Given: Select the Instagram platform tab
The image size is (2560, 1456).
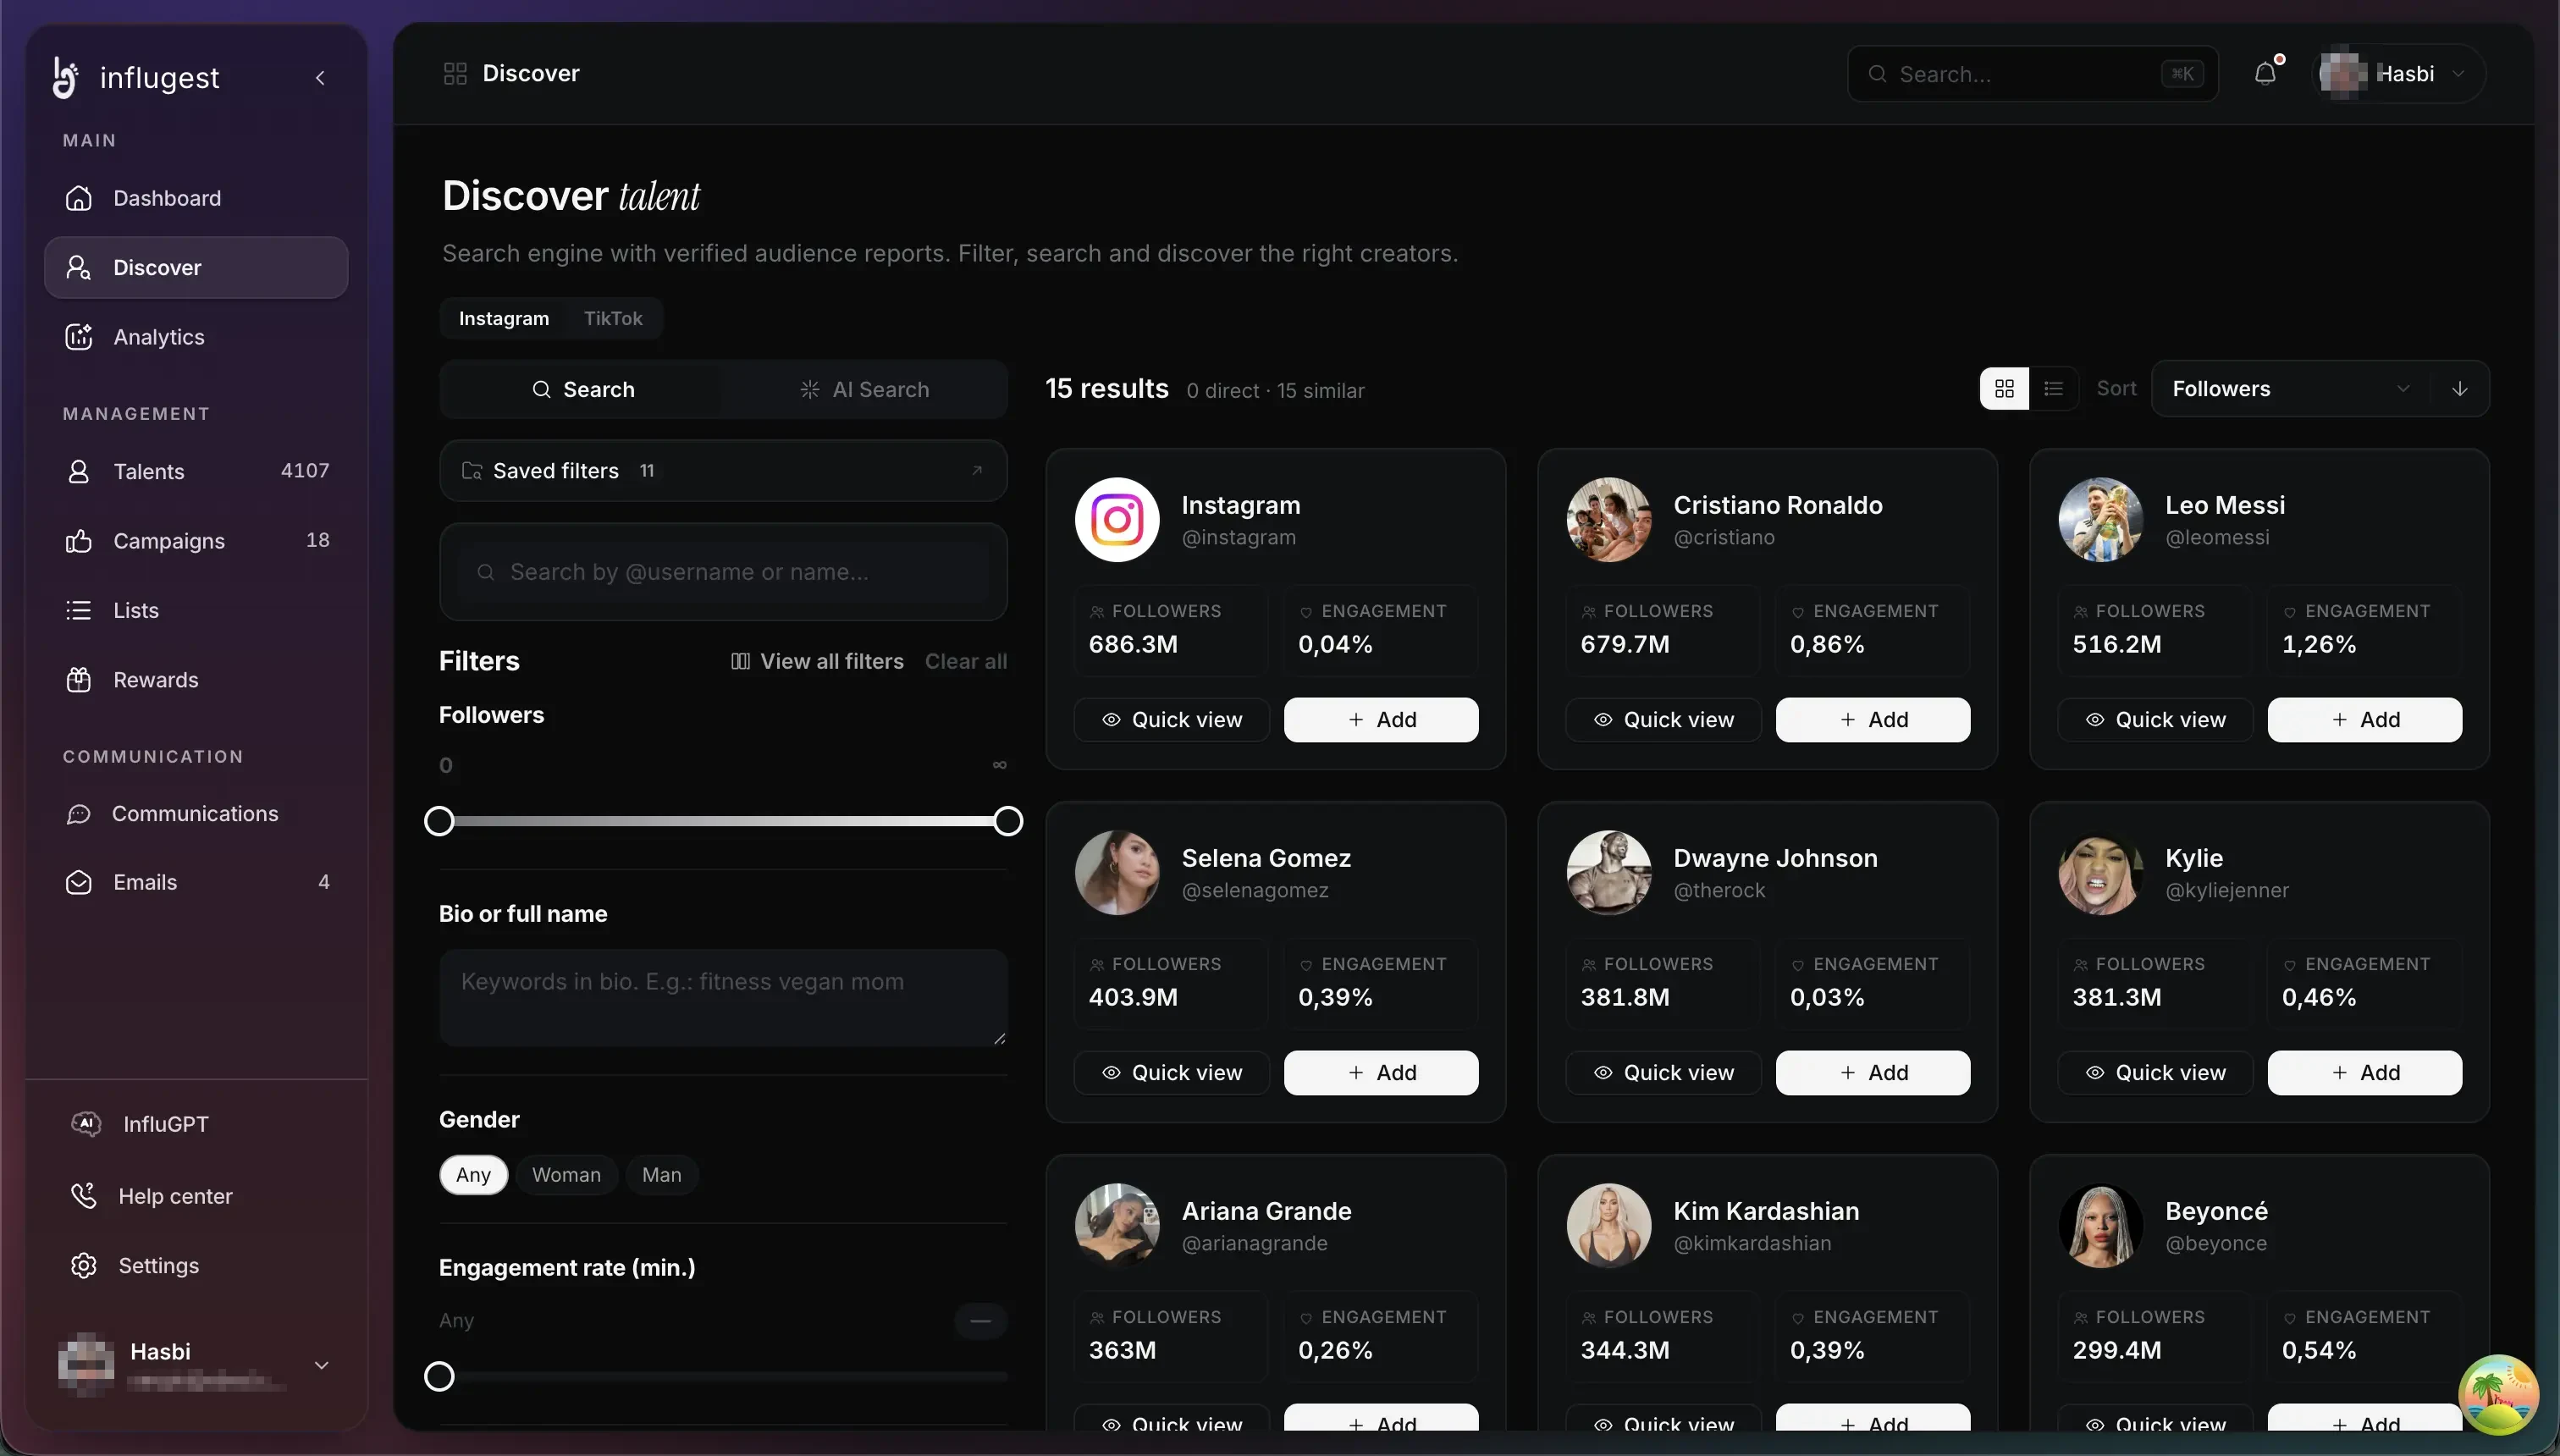Looking at the screenshot, I should (x=504, y=318).
